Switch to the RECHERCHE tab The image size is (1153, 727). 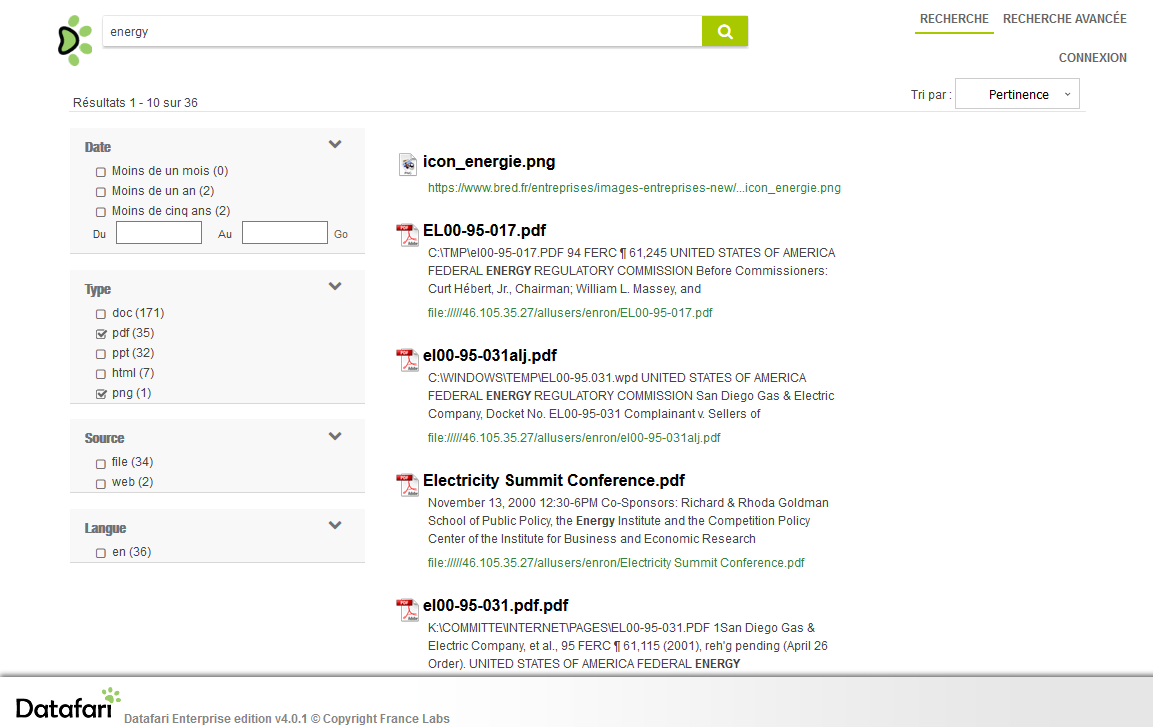pos(954,19)
